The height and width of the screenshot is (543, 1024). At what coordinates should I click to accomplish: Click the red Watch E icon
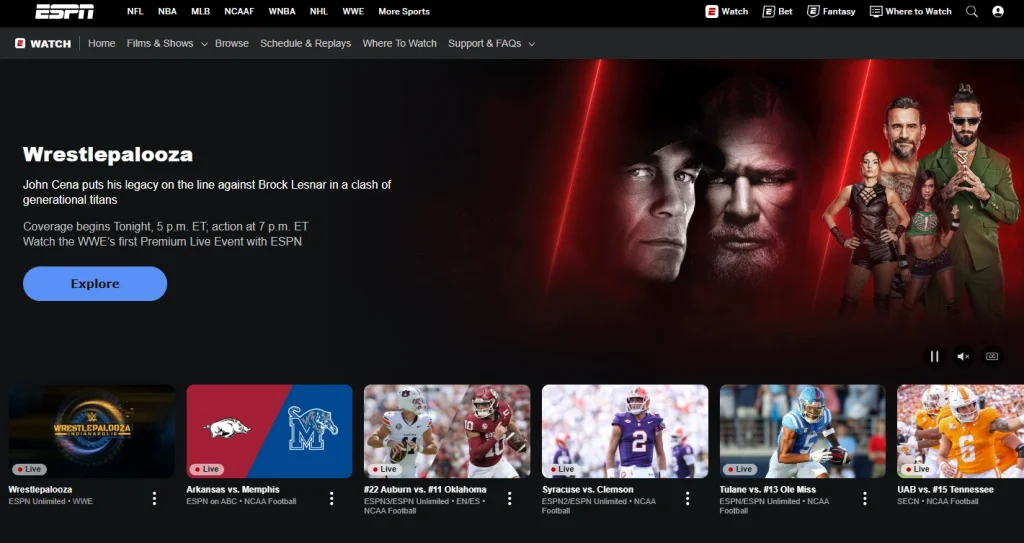click(712, 11)
